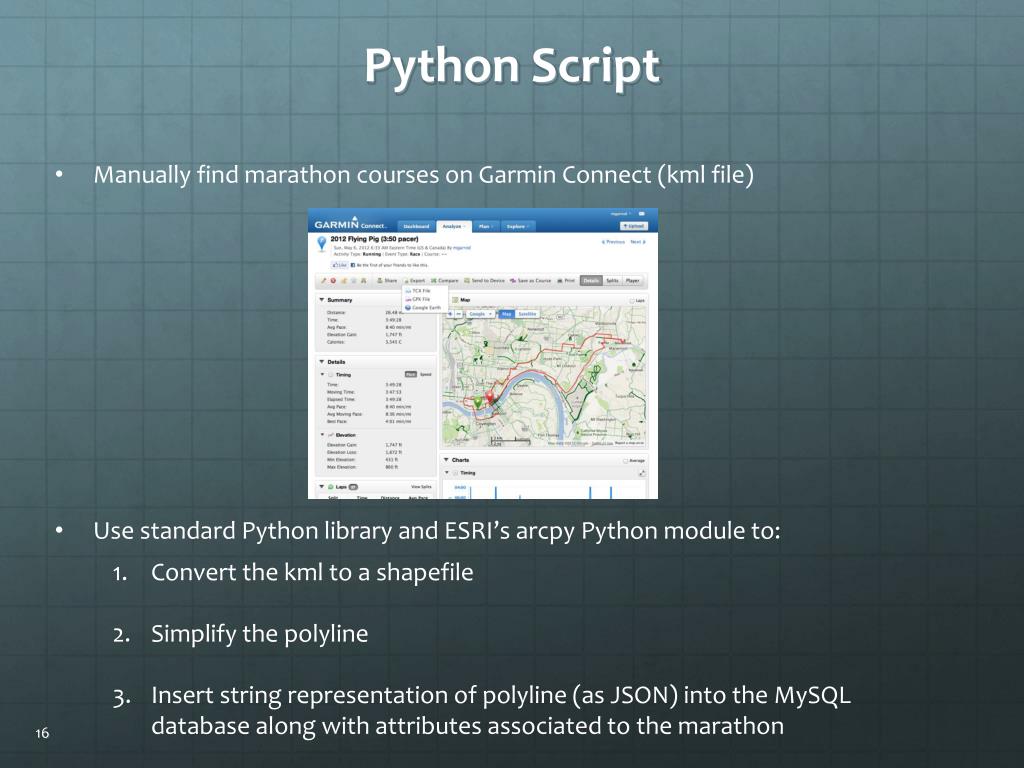Click the View Splits link
The width and height of the screenshot is (1024, 768).
click(421, 487)
